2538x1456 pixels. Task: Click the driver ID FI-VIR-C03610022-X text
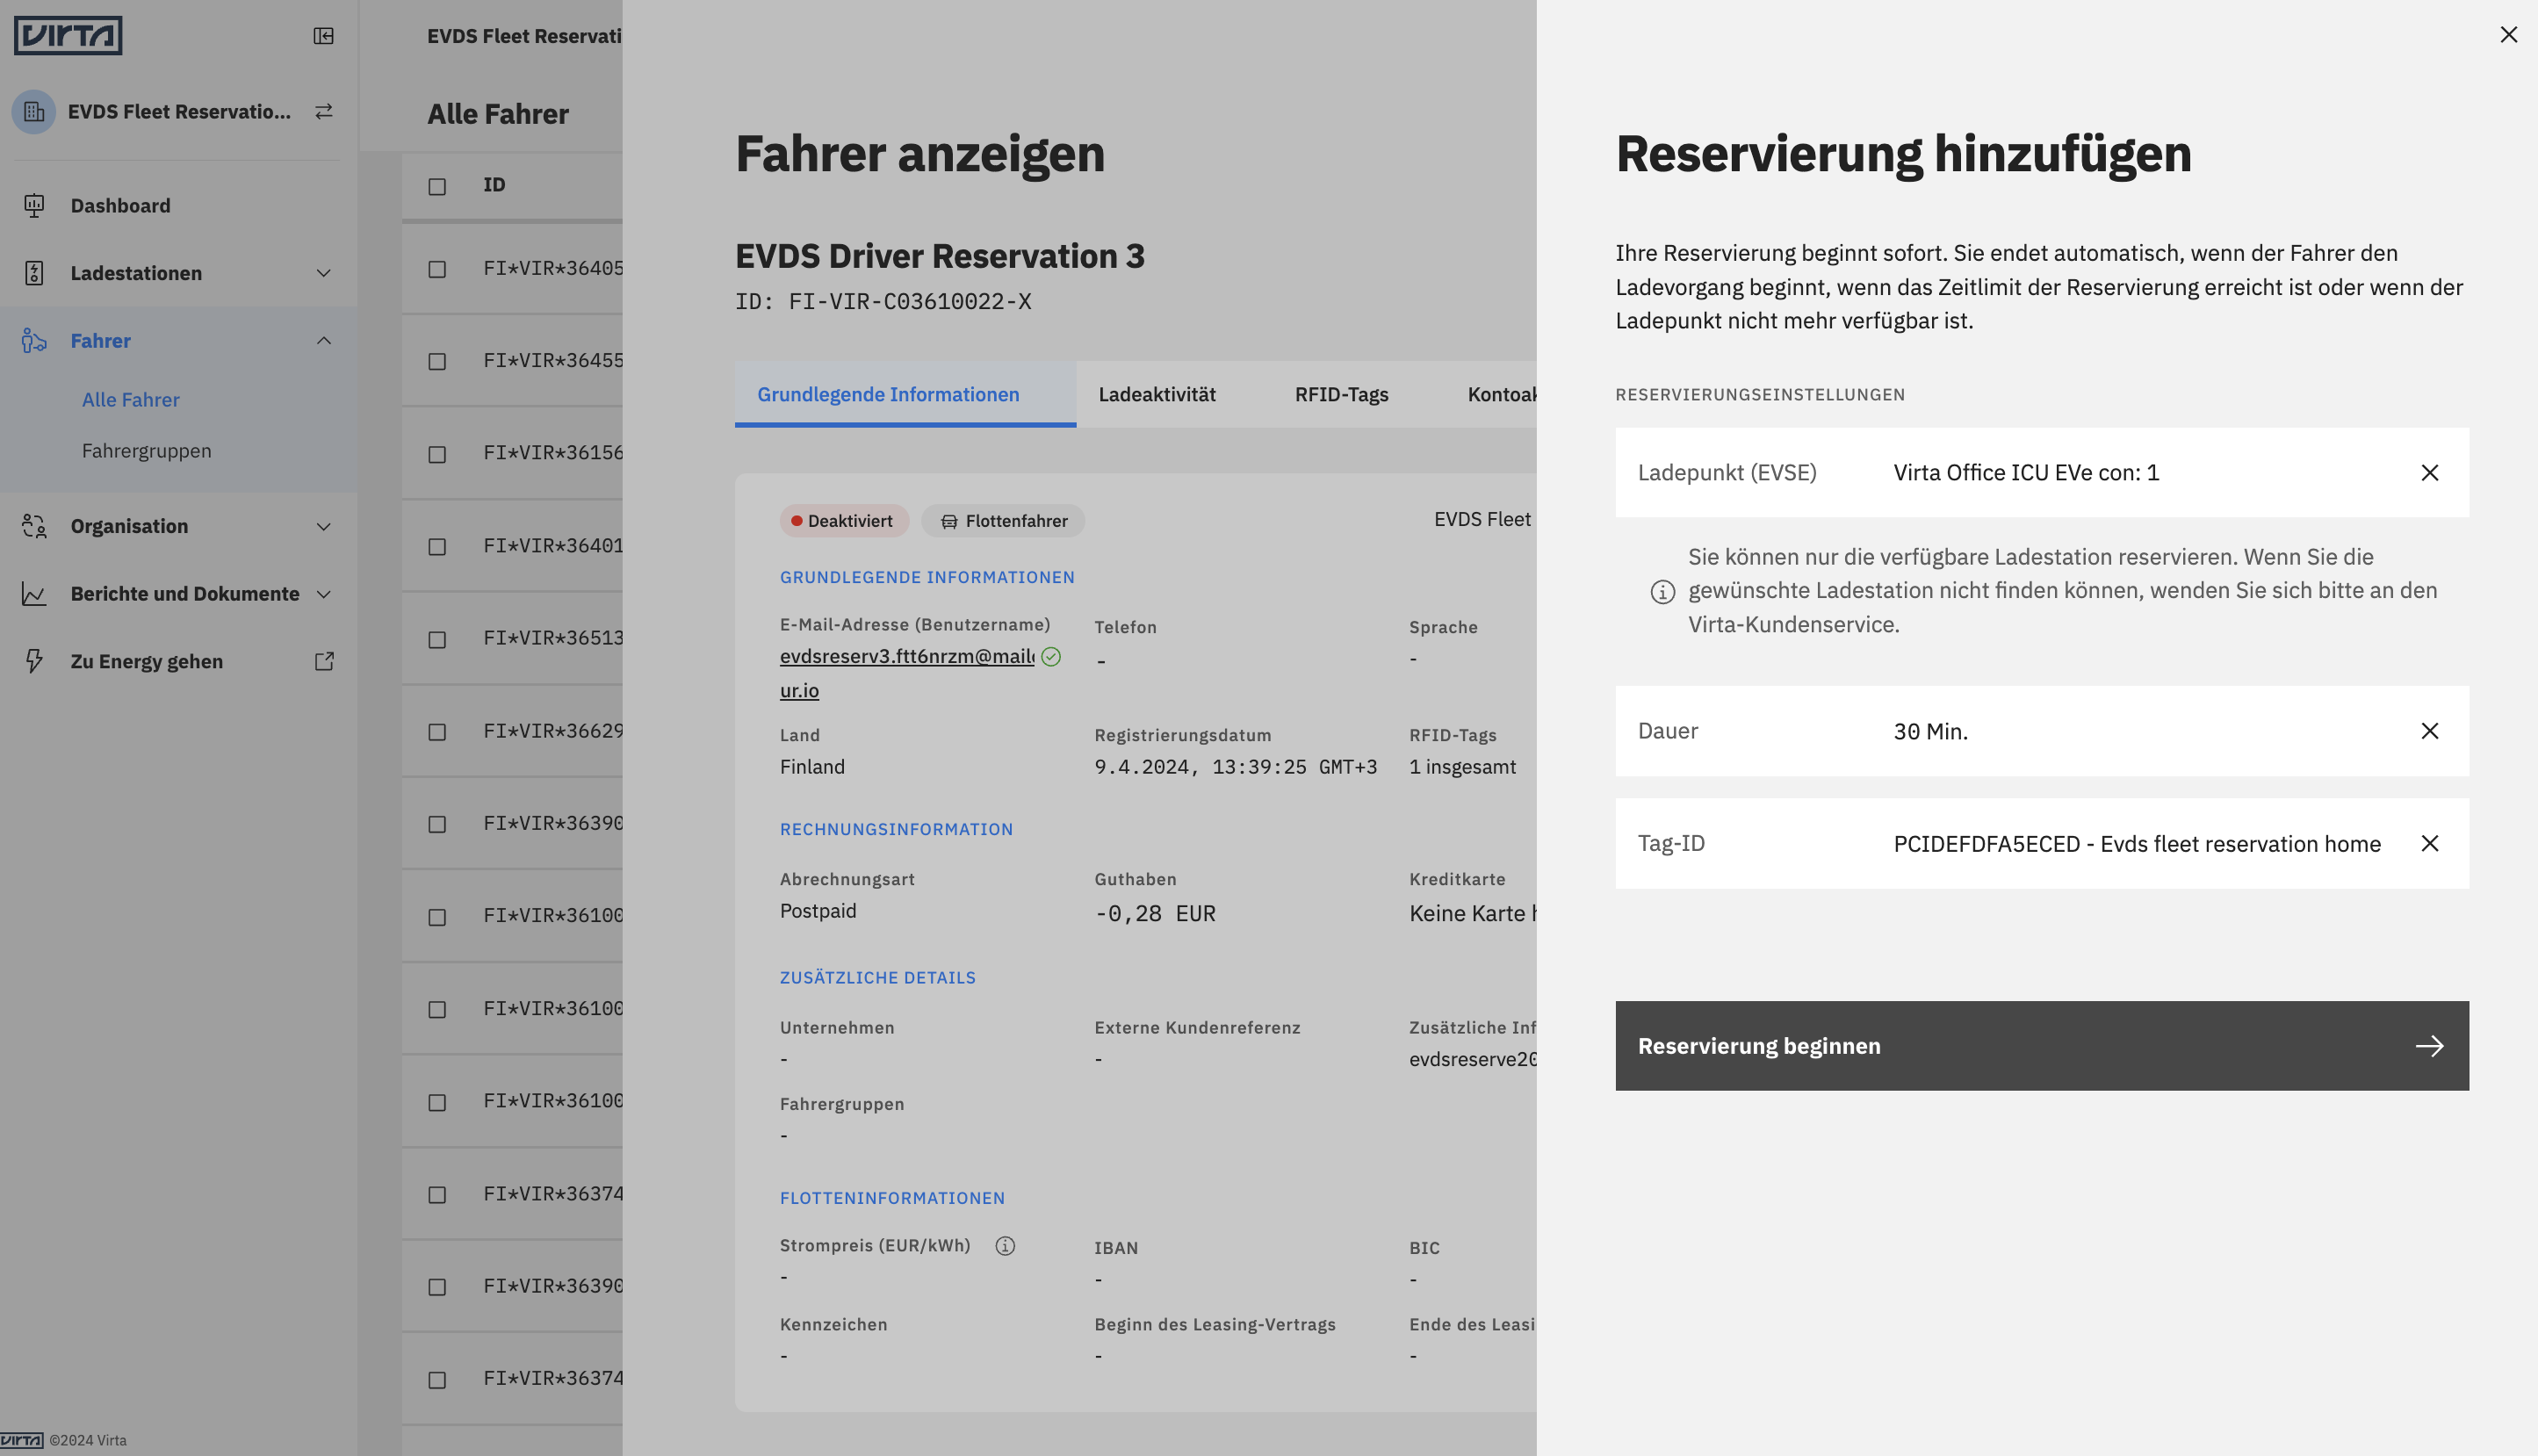point(883,302)
